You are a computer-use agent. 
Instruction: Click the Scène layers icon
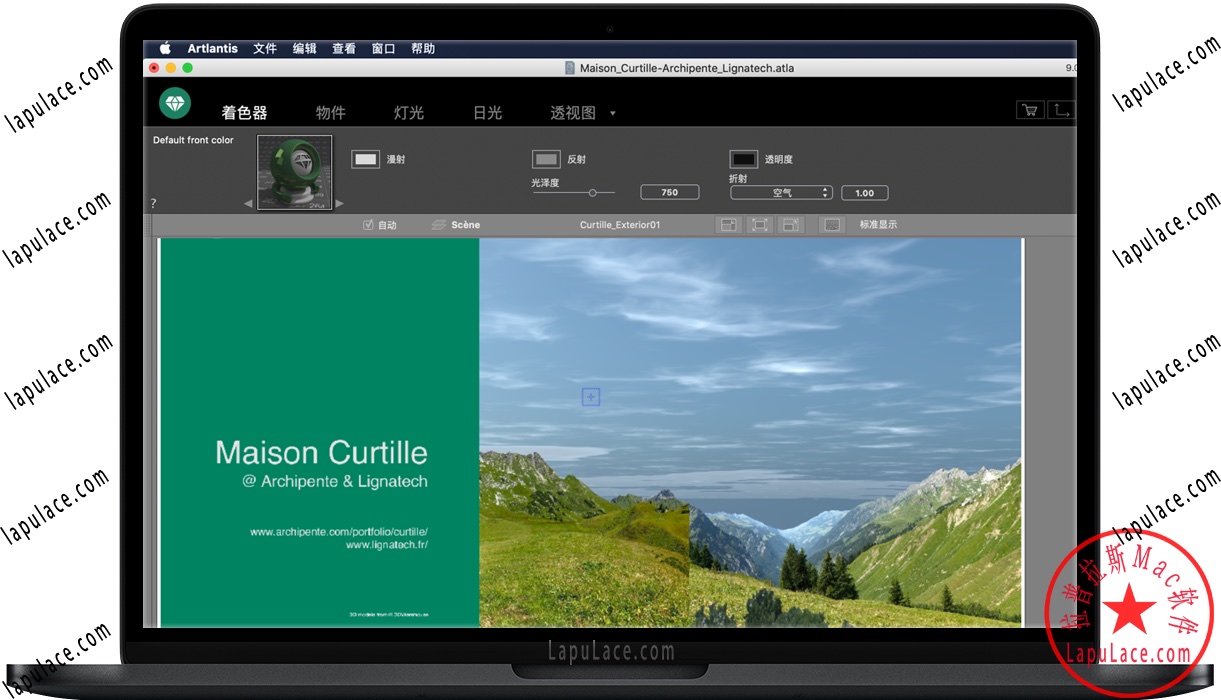tap(438, 224)
